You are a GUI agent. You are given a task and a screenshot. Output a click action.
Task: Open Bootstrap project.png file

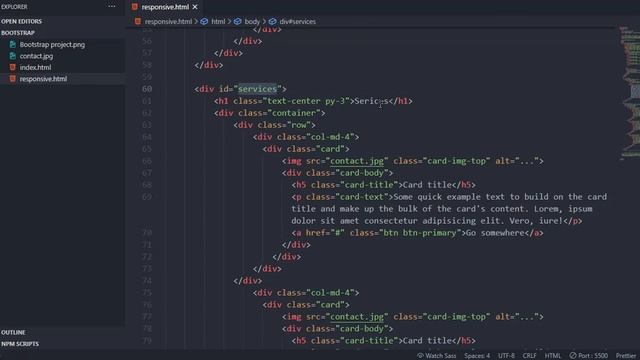coord(52,44)
